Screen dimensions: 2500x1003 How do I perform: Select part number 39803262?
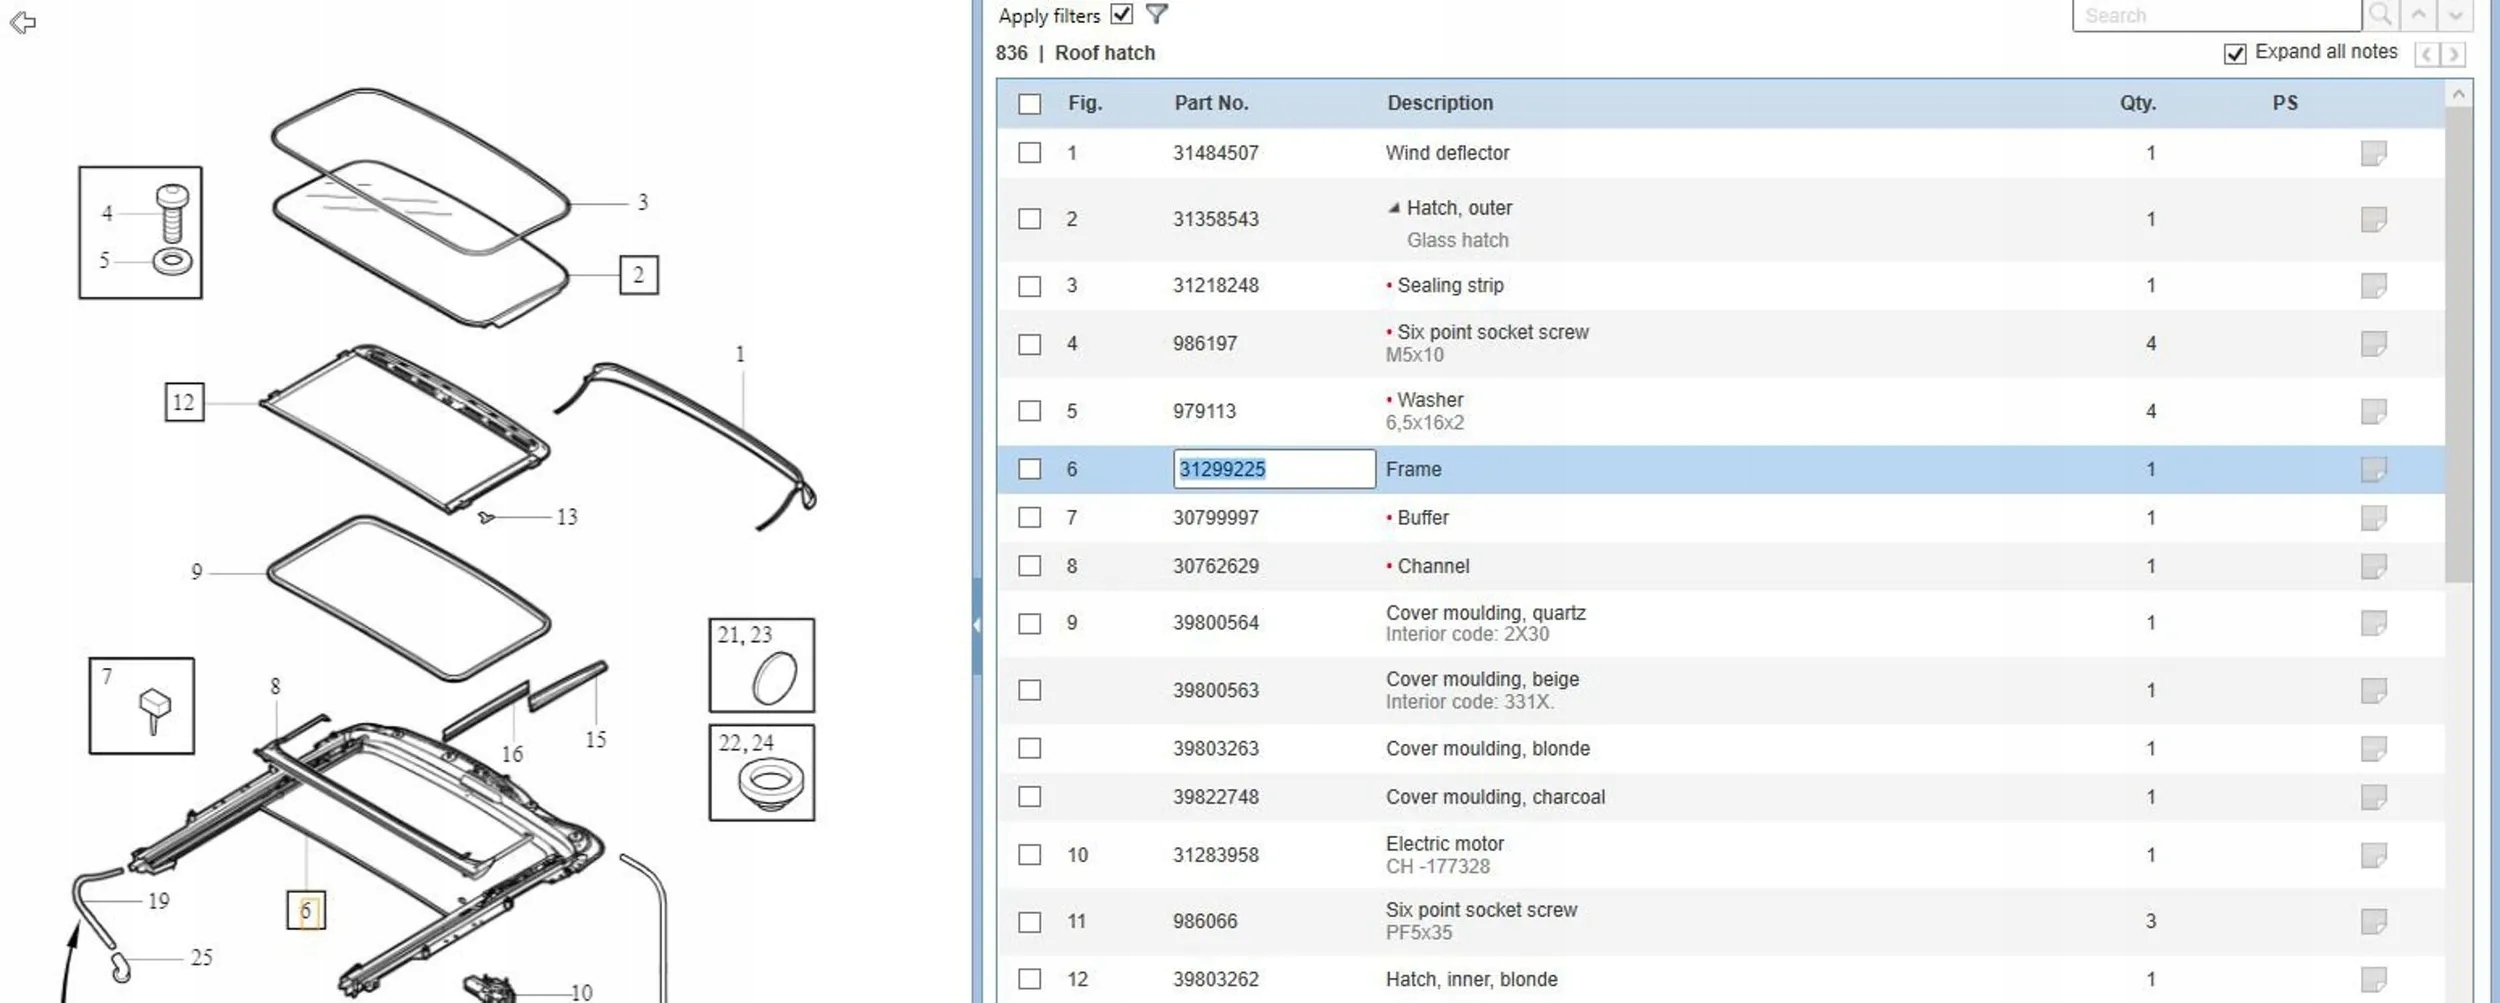[1216, 979]
